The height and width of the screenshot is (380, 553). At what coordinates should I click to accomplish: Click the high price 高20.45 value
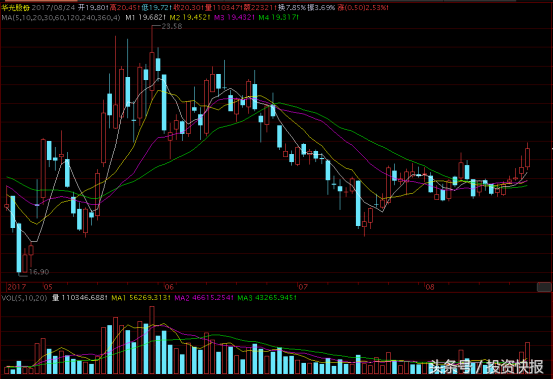124,7
